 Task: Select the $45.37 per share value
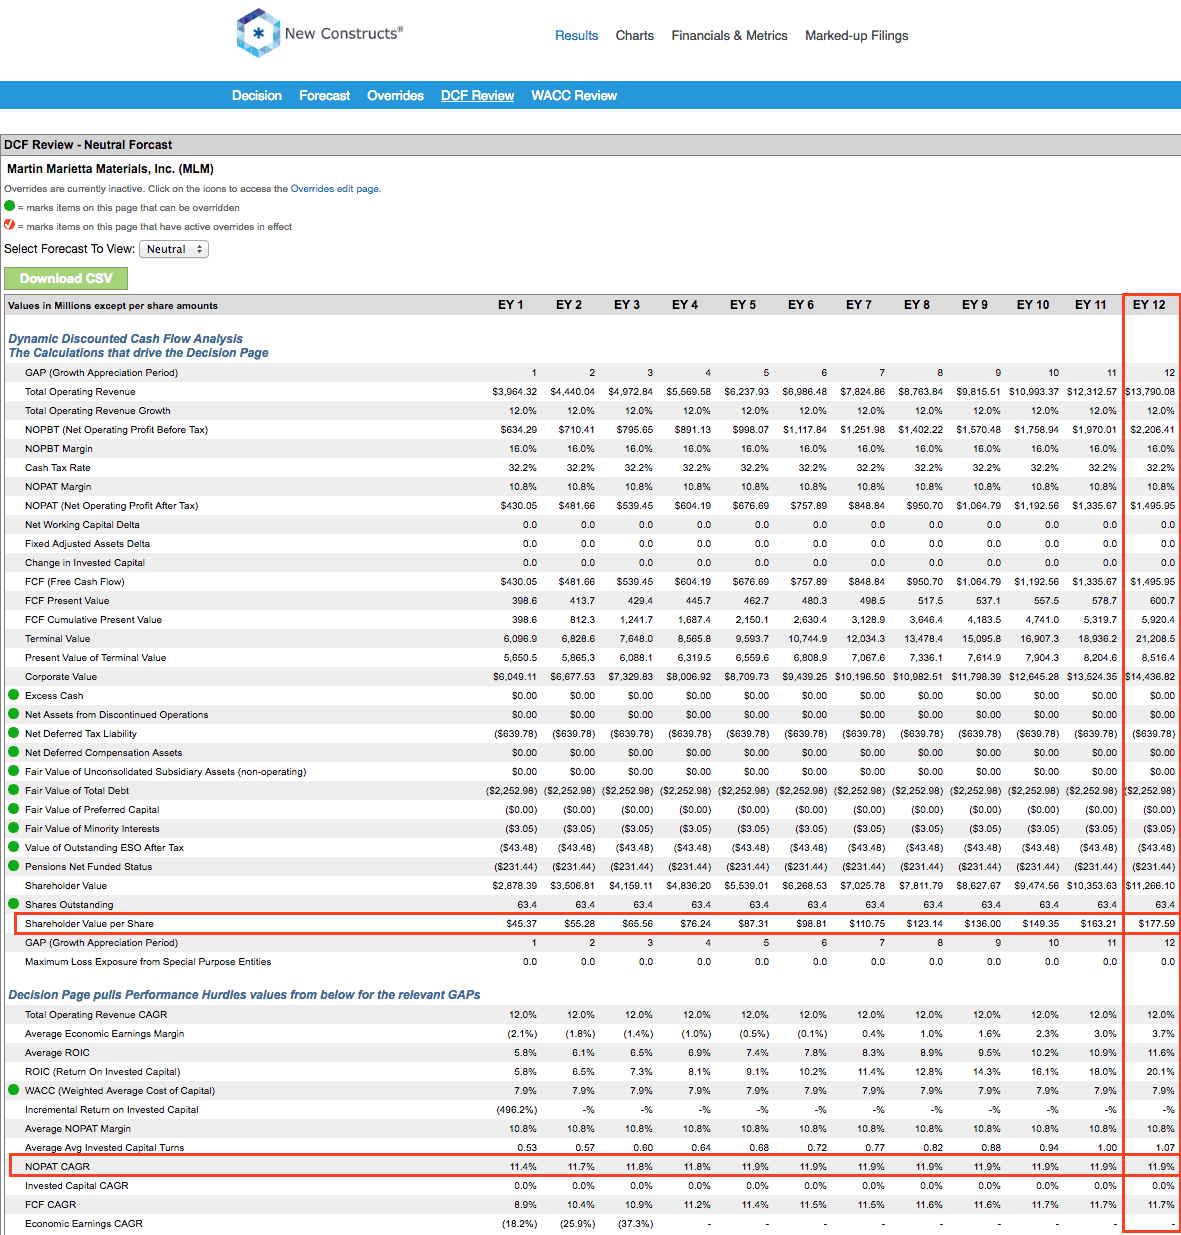pyautogui.click(x=521, y=924)
